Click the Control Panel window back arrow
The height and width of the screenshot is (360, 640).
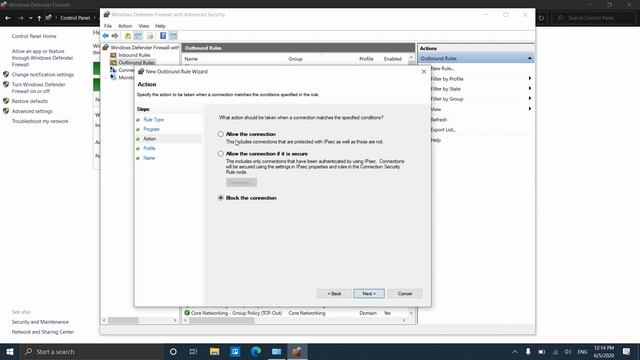click(x=8, y=18)
